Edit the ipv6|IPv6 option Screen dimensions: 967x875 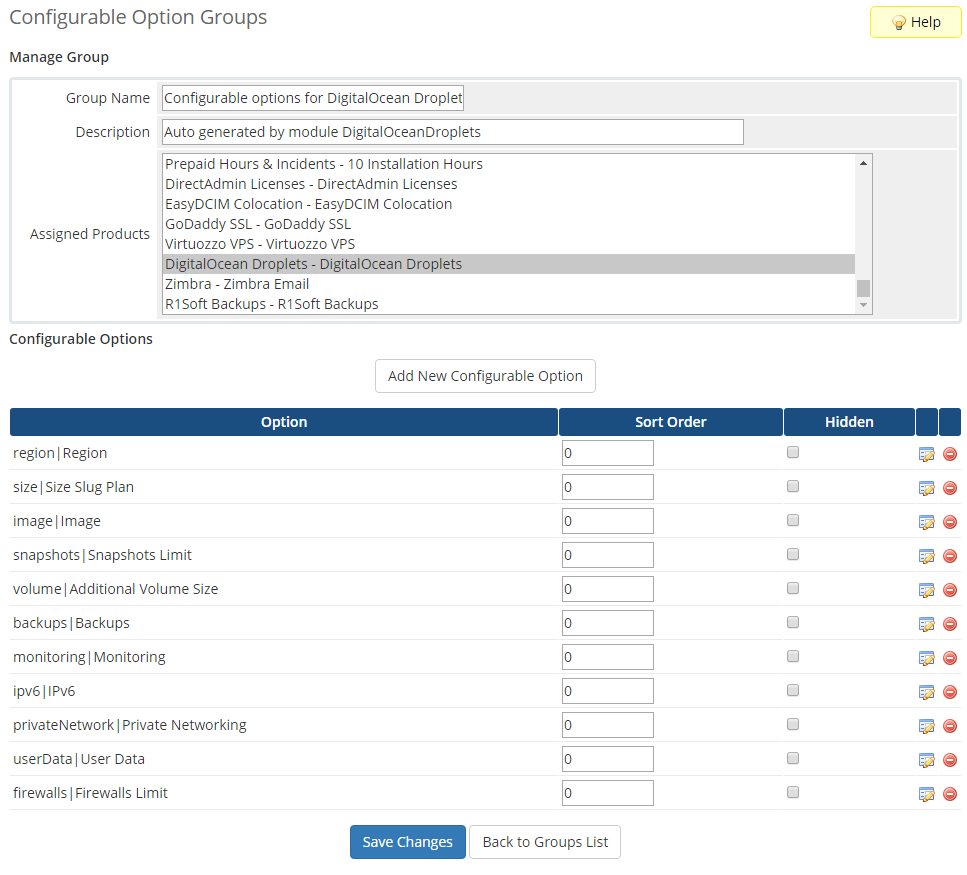926,692
